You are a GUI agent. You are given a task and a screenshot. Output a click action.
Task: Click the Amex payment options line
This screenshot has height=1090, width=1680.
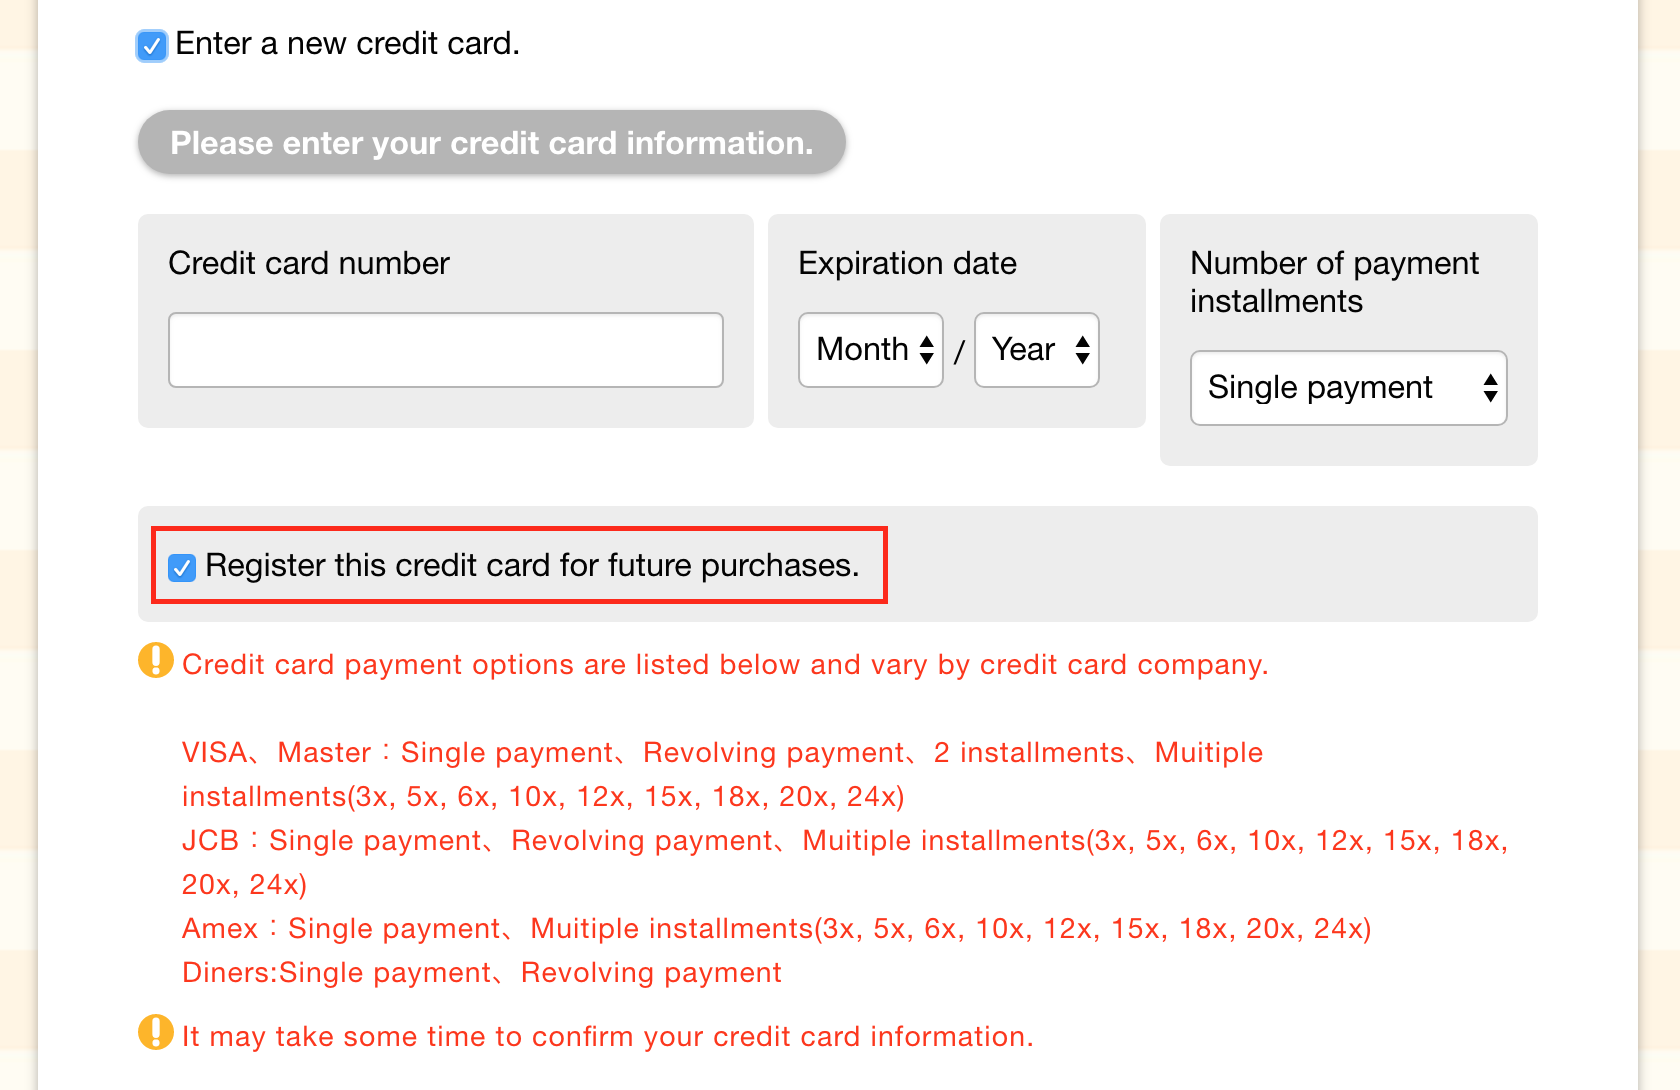tap(776, 929)
